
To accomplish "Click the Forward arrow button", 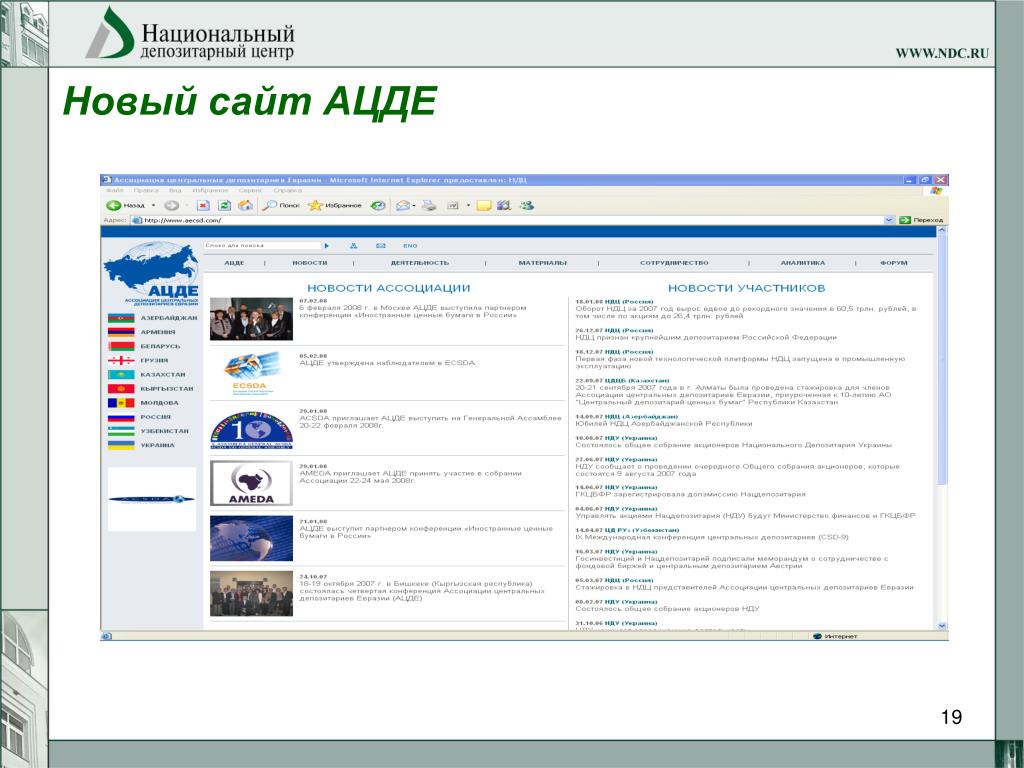I will tap(172, 205).
